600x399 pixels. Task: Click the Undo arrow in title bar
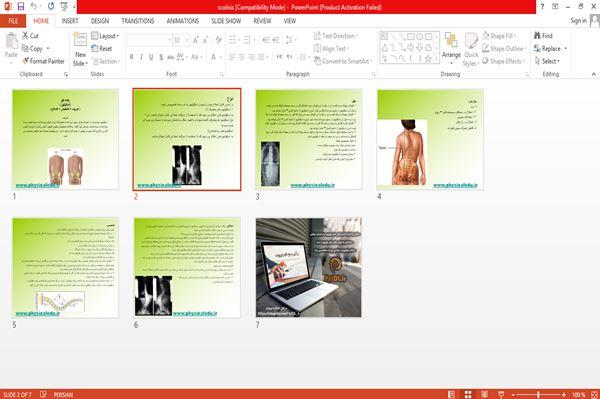[34, 7]
